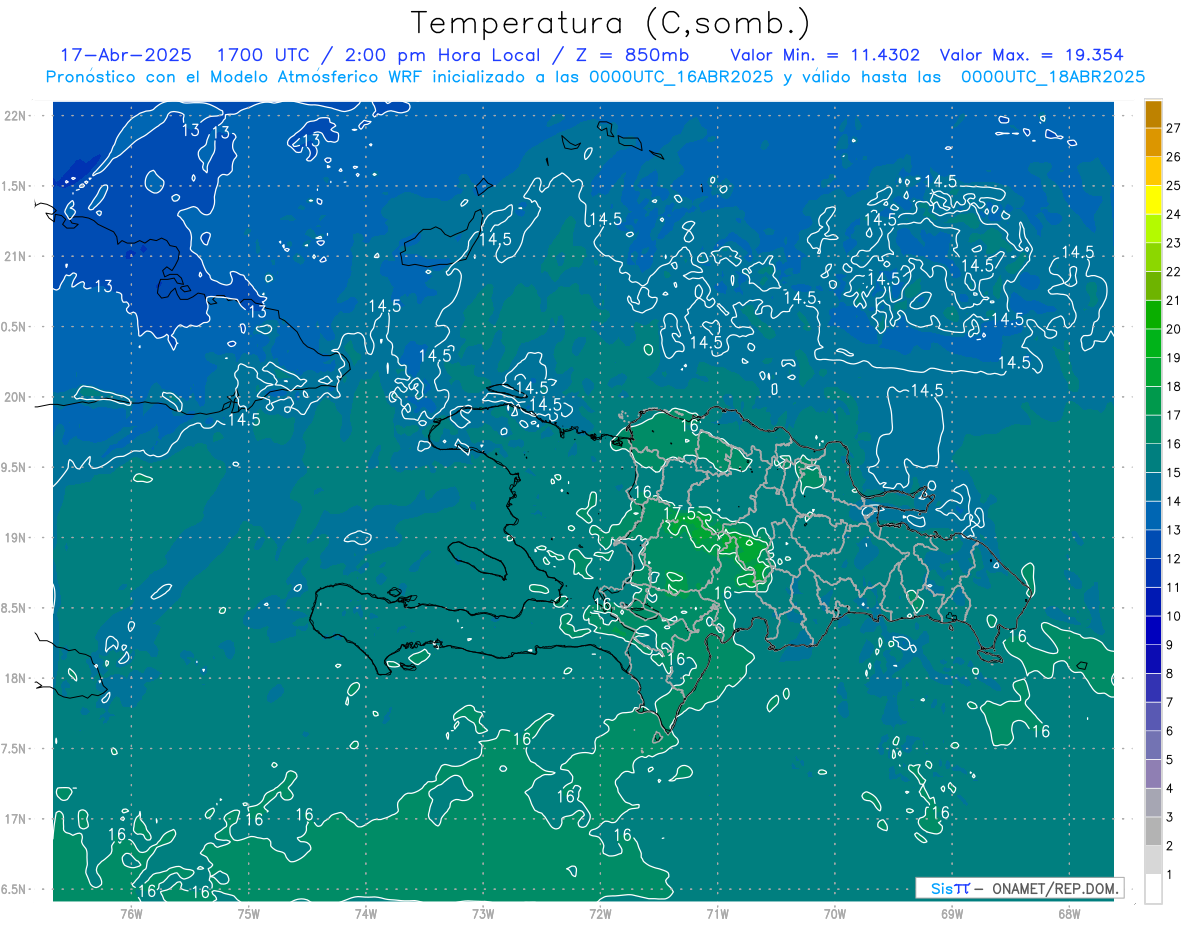
Task: Click color scale label "12"
Action: click(1173, 559)
